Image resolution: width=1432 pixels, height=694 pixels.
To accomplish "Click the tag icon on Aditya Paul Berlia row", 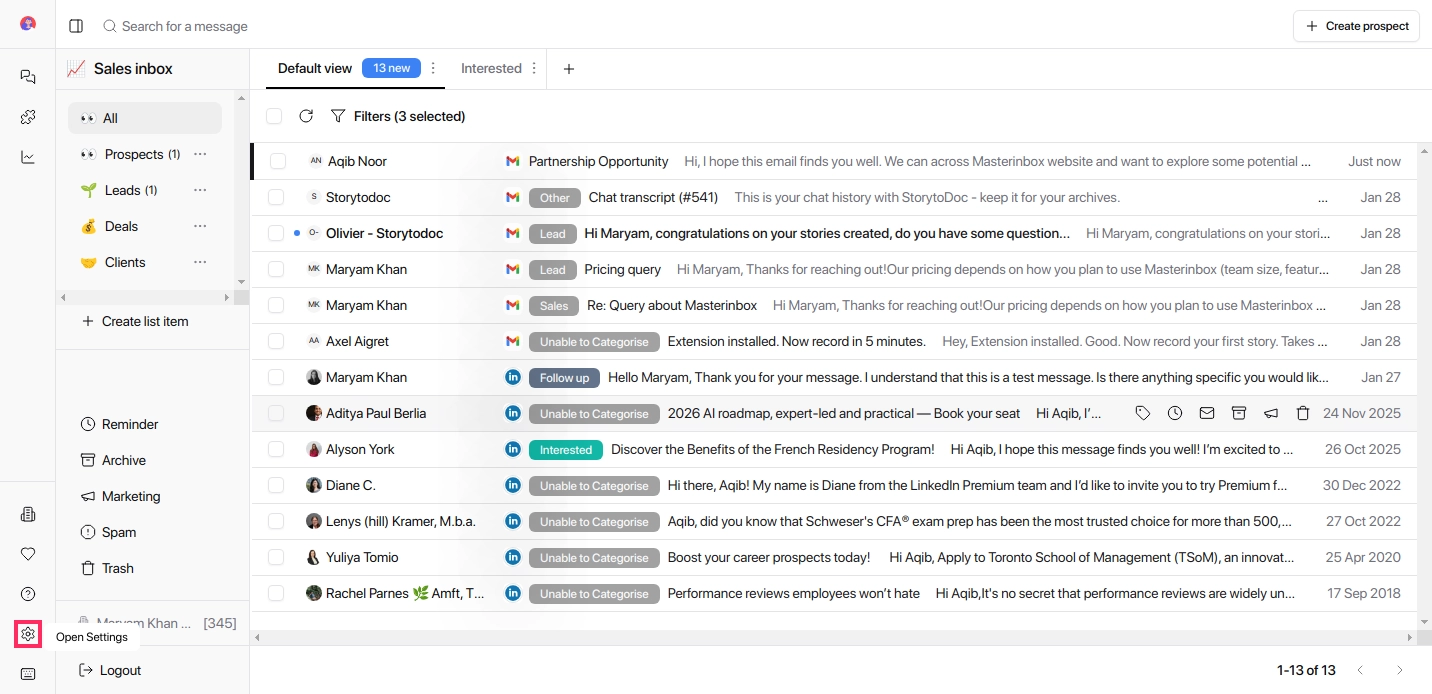I will click(1143, 413).
